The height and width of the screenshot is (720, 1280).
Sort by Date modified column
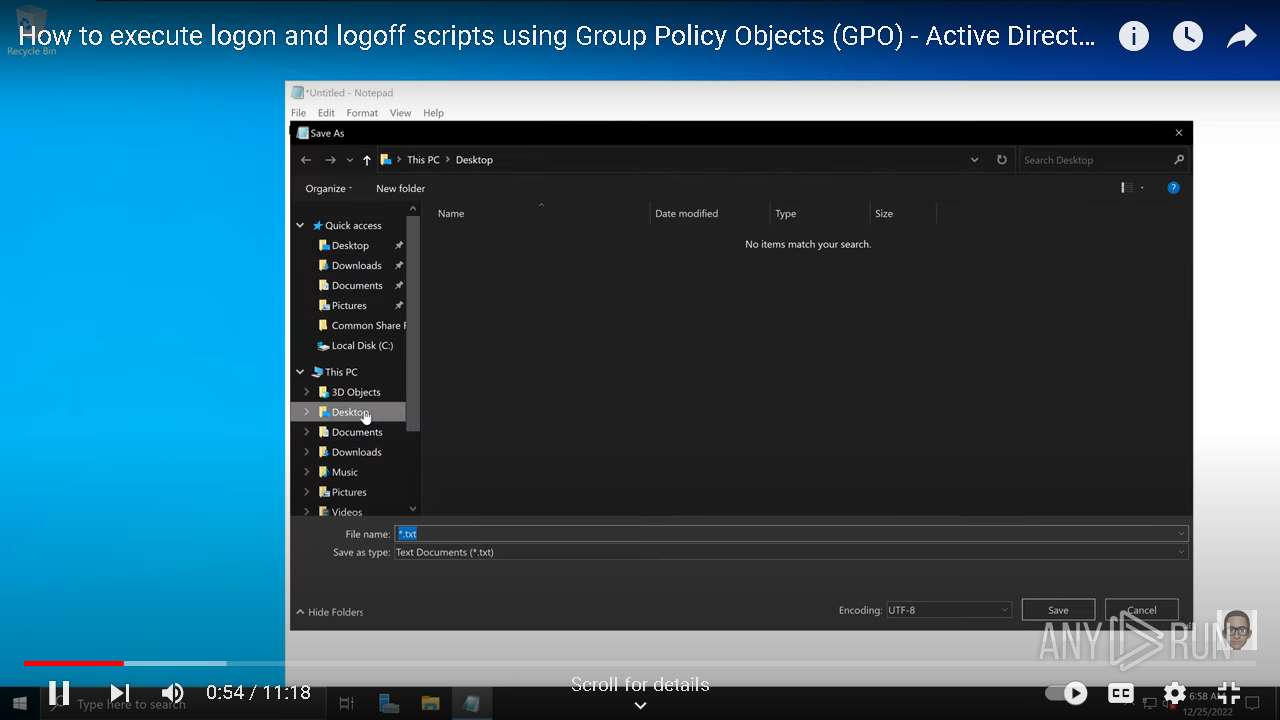click(x=686, y=213)
